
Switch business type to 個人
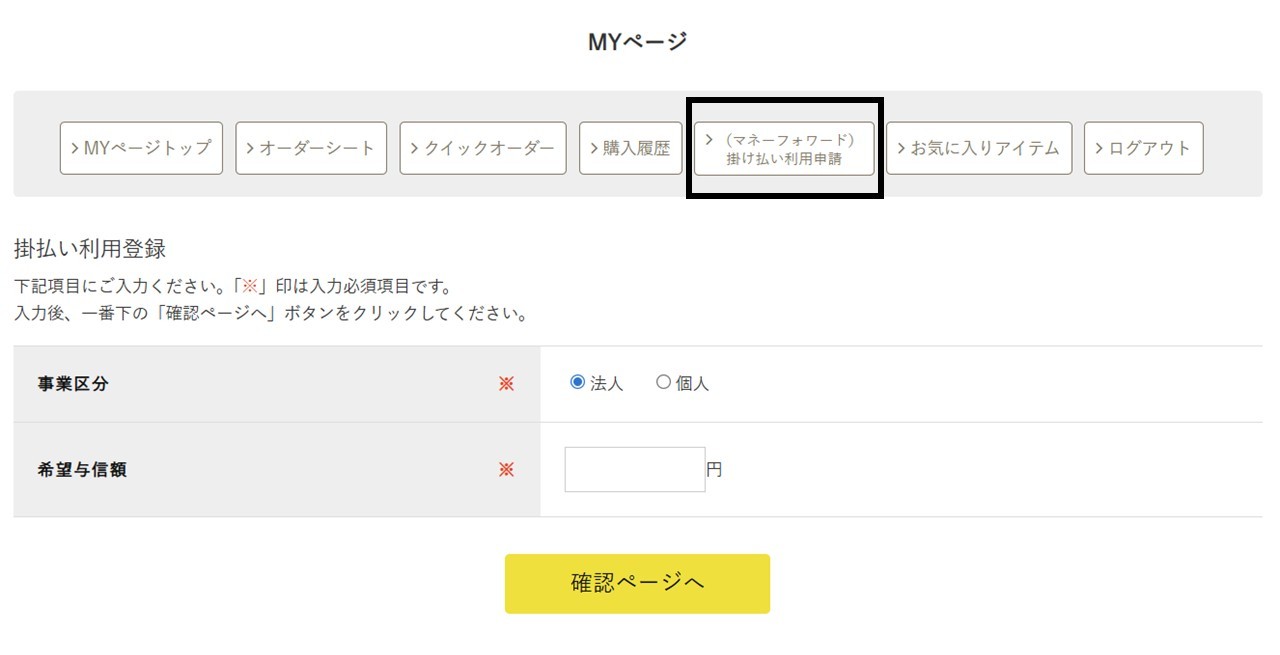tap(662, 382)
